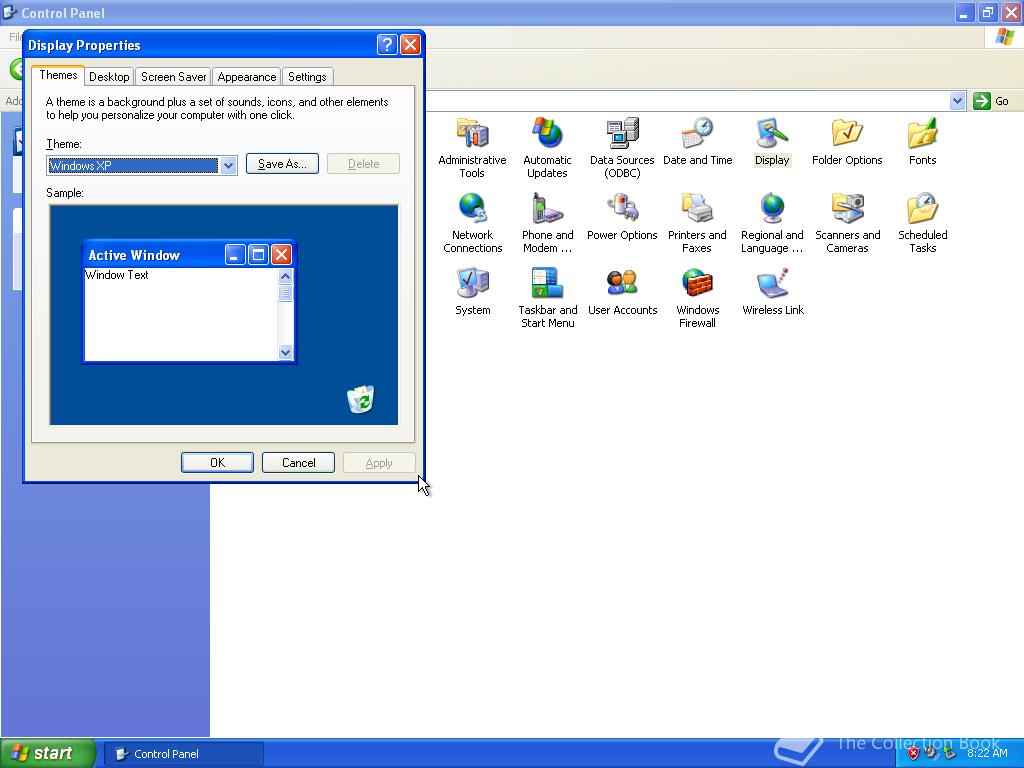Screen dimensions: 1024x768
Task: Open the Fonts folder icon
Action: [x=922, y=133]
